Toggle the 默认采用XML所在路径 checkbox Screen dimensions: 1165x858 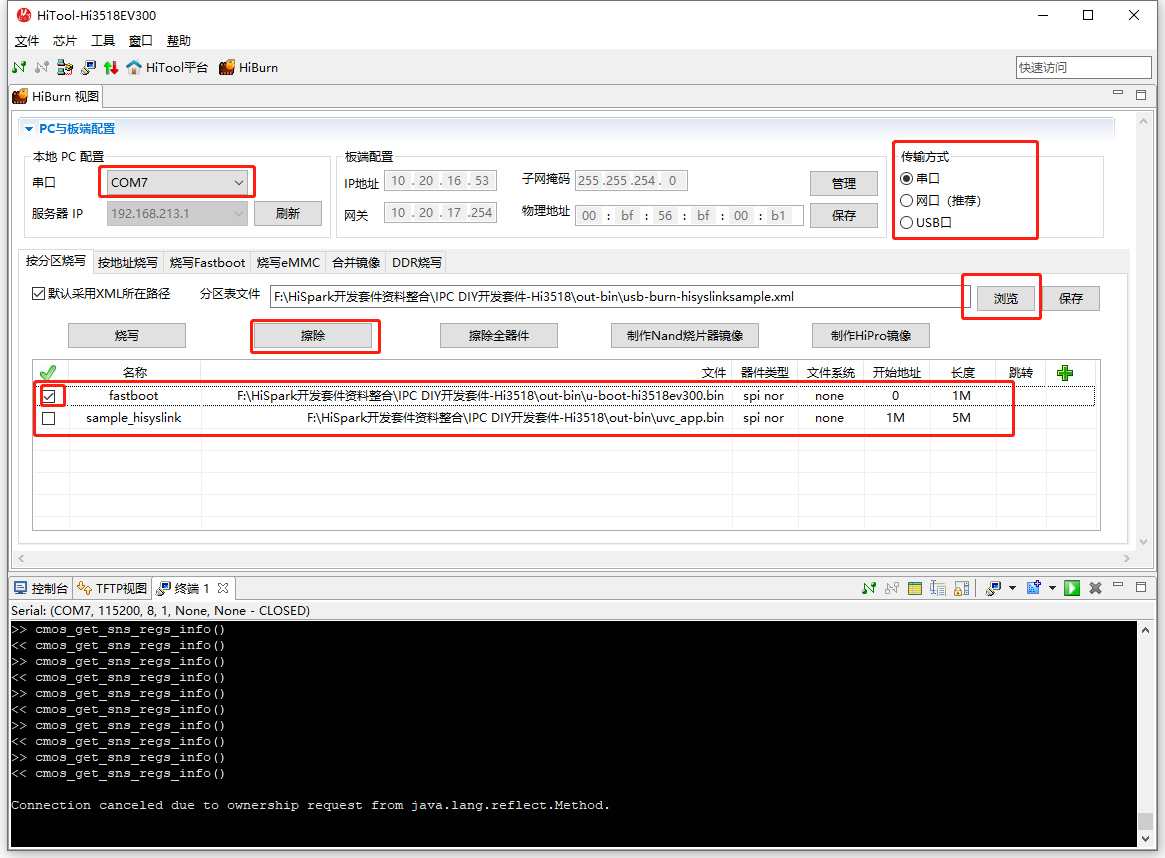click(39, 293)
